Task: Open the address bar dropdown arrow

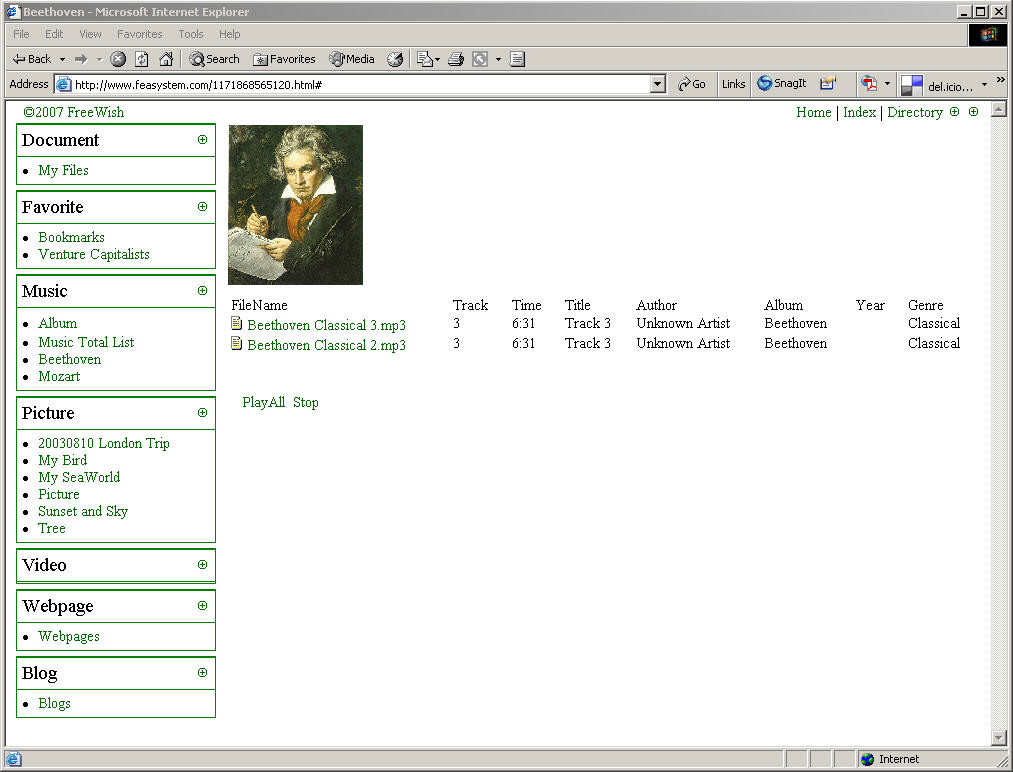Action: click(x=658, y=84)
